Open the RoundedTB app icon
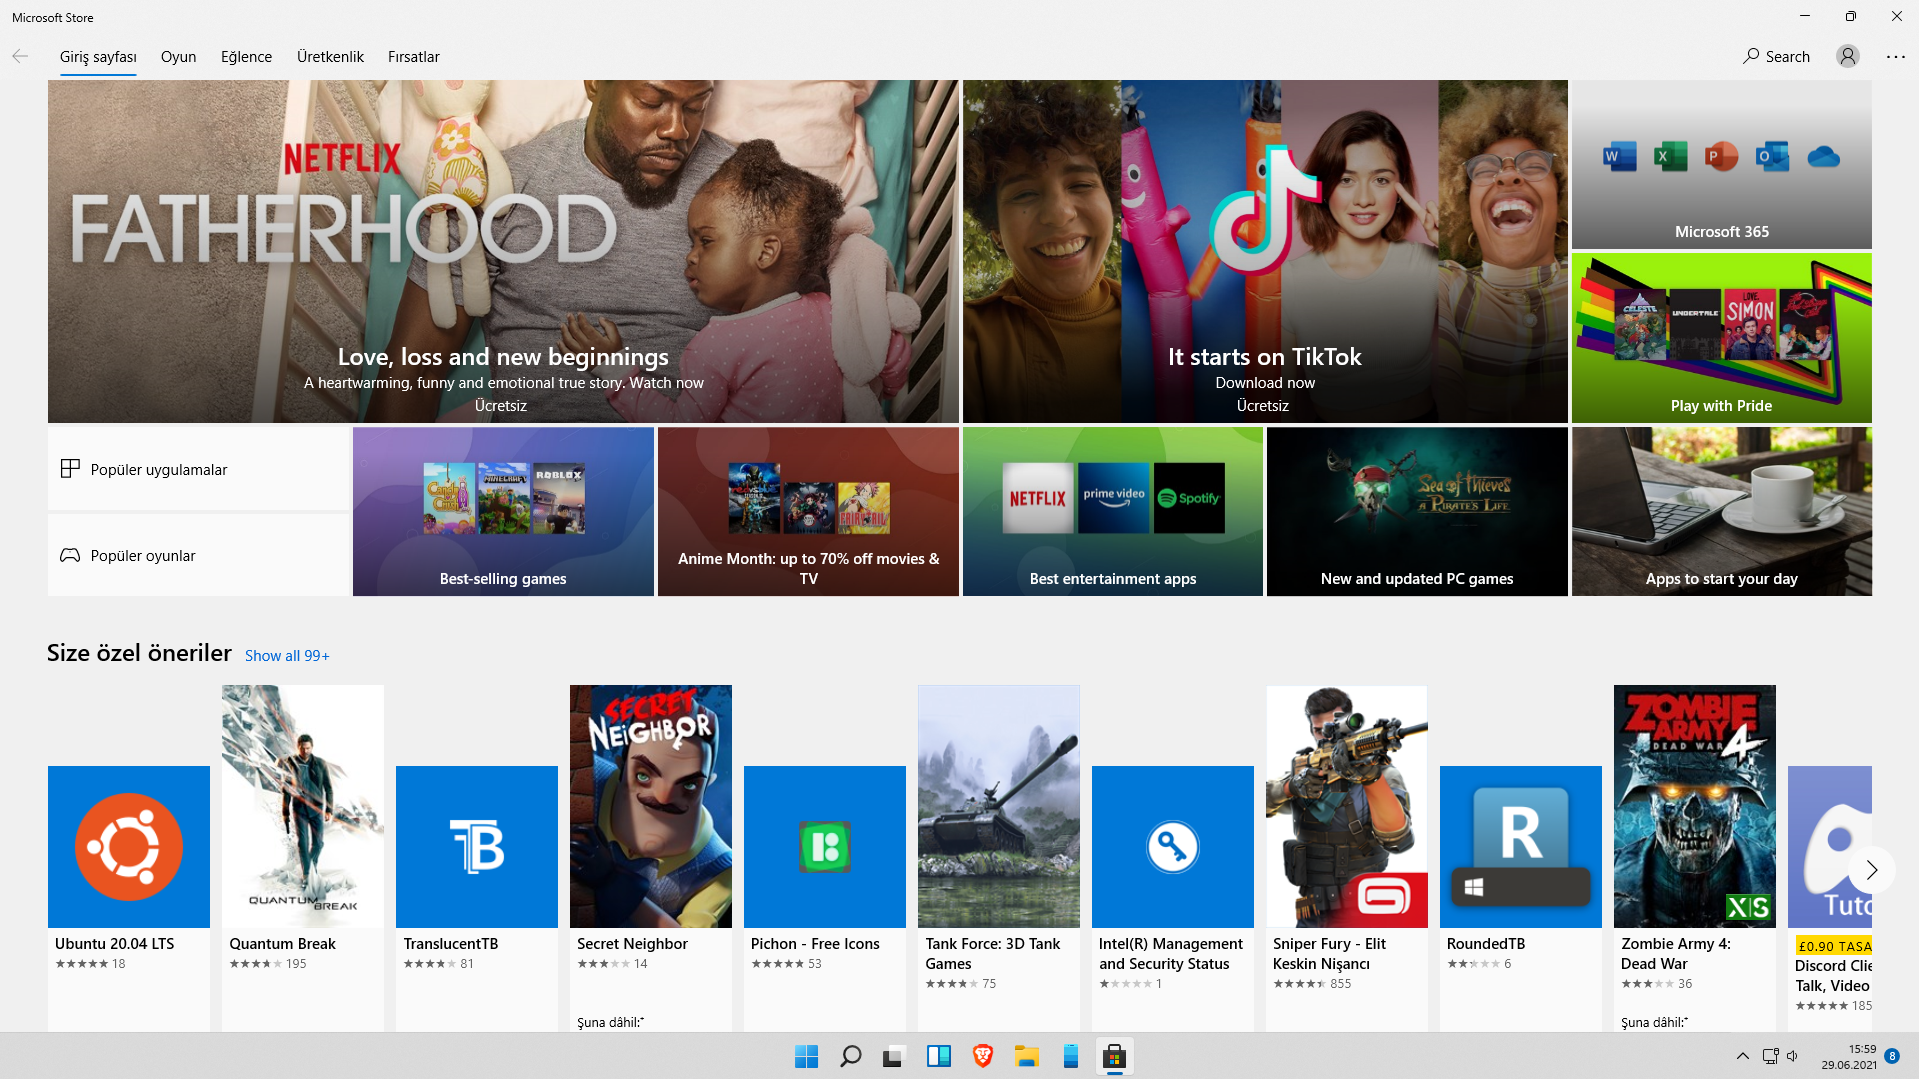 (x=1520, y=846)
